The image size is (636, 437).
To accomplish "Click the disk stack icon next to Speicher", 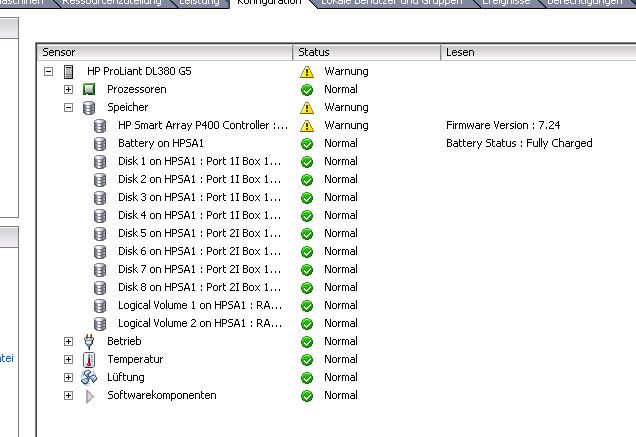I will (89, 108).
